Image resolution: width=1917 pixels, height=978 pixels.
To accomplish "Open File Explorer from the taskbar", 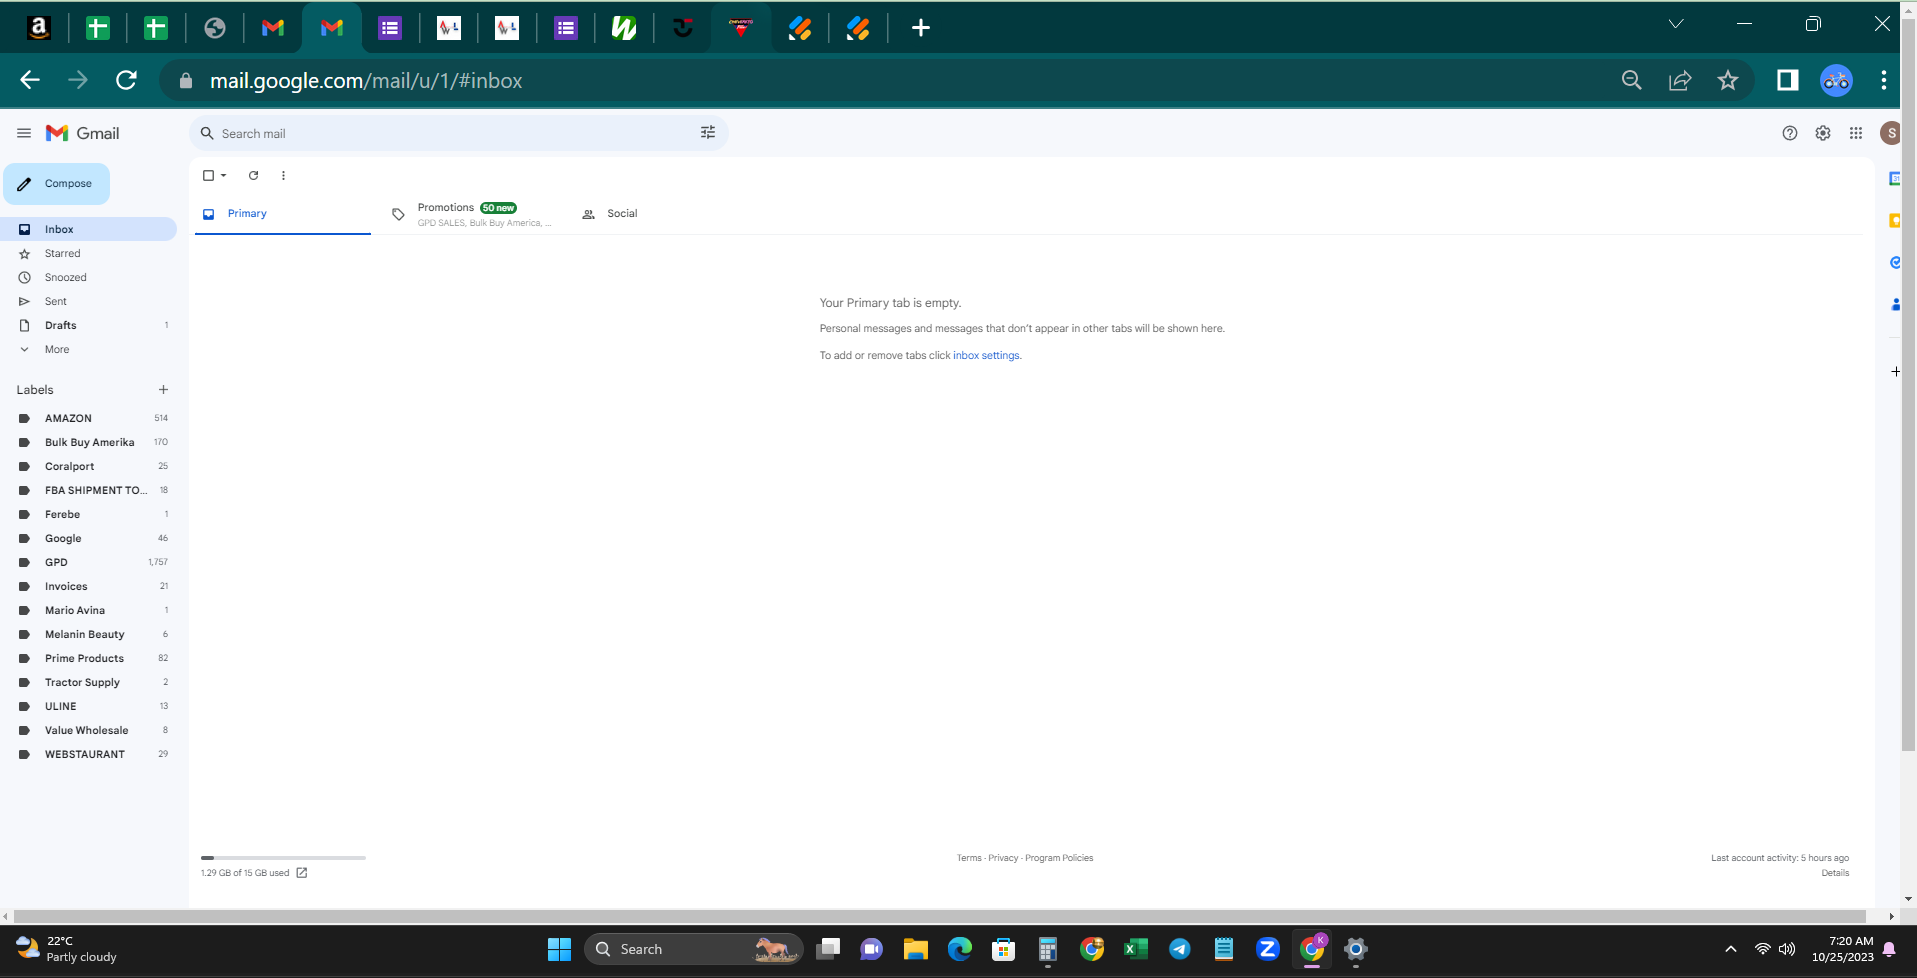I will click(916, 949).
